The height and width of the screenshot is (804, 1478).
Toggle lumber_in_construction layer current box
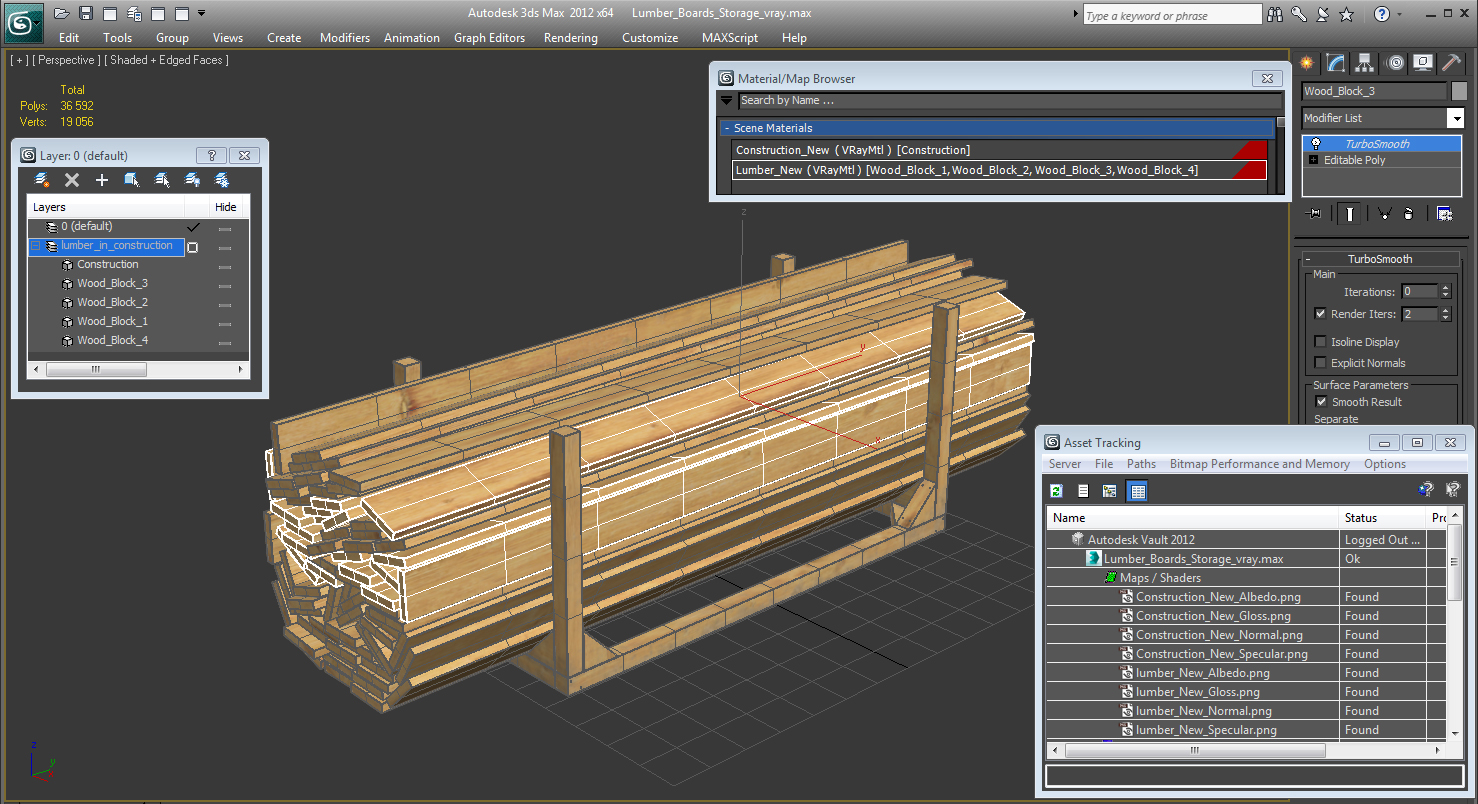click(193, 247)
